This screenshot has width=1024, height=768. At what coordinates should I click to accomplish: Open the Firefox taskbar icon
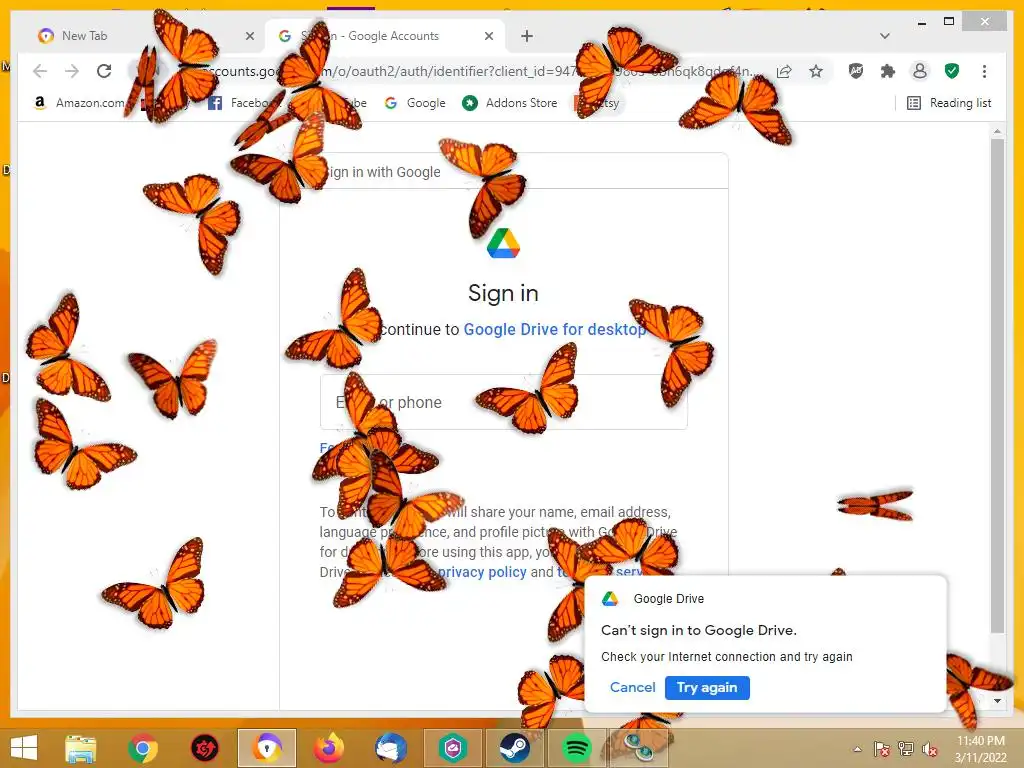[329, 748]
